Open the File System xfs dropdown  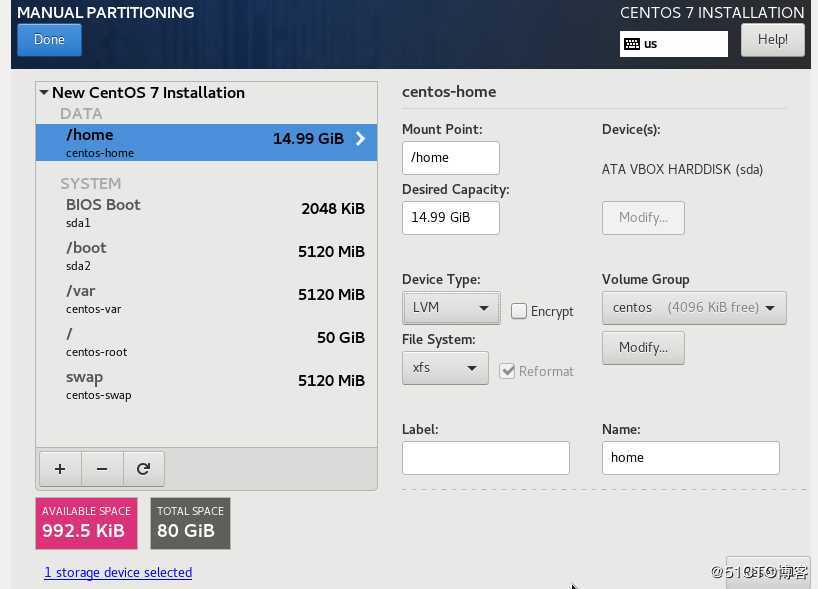coord(445,368)
